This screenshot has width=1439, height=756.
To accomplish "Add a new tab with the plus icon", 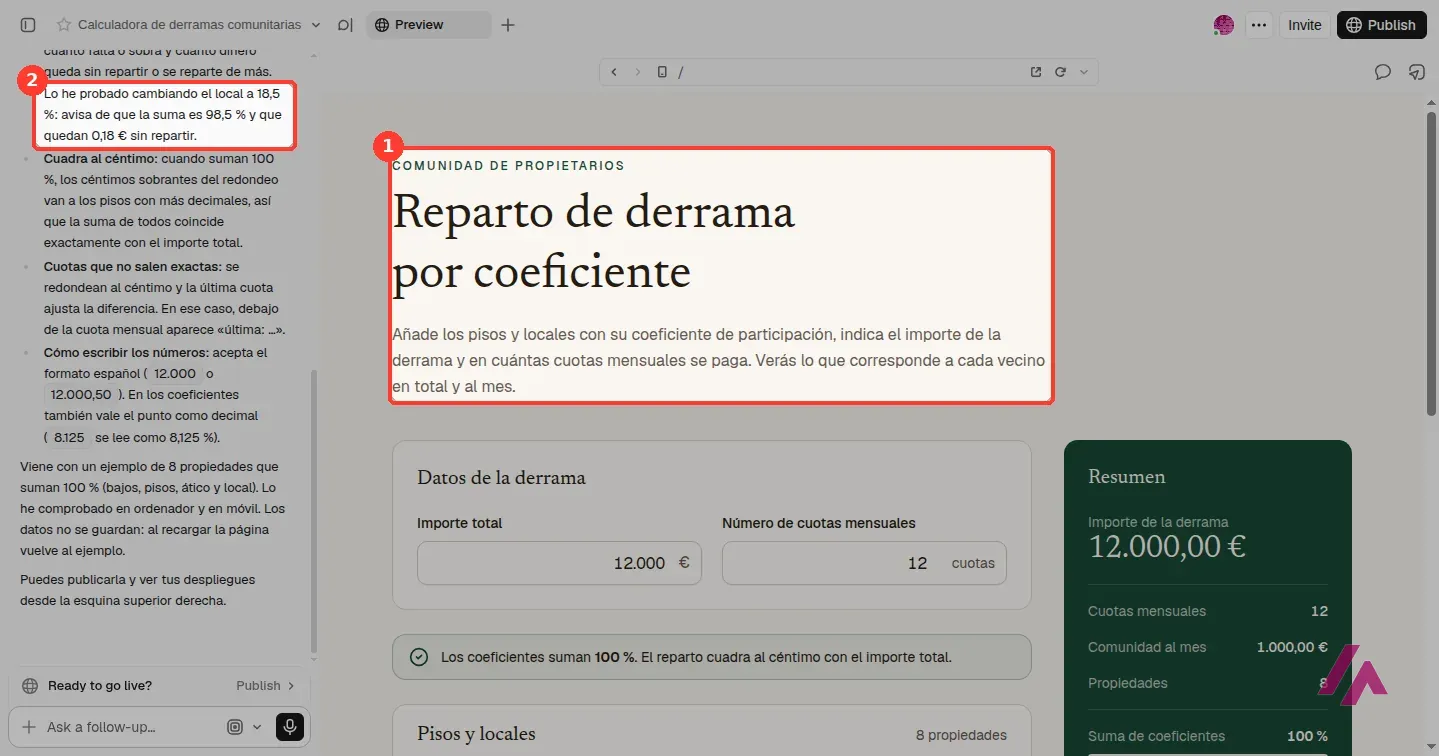I will pyautogui.click(x=508, y=25).
